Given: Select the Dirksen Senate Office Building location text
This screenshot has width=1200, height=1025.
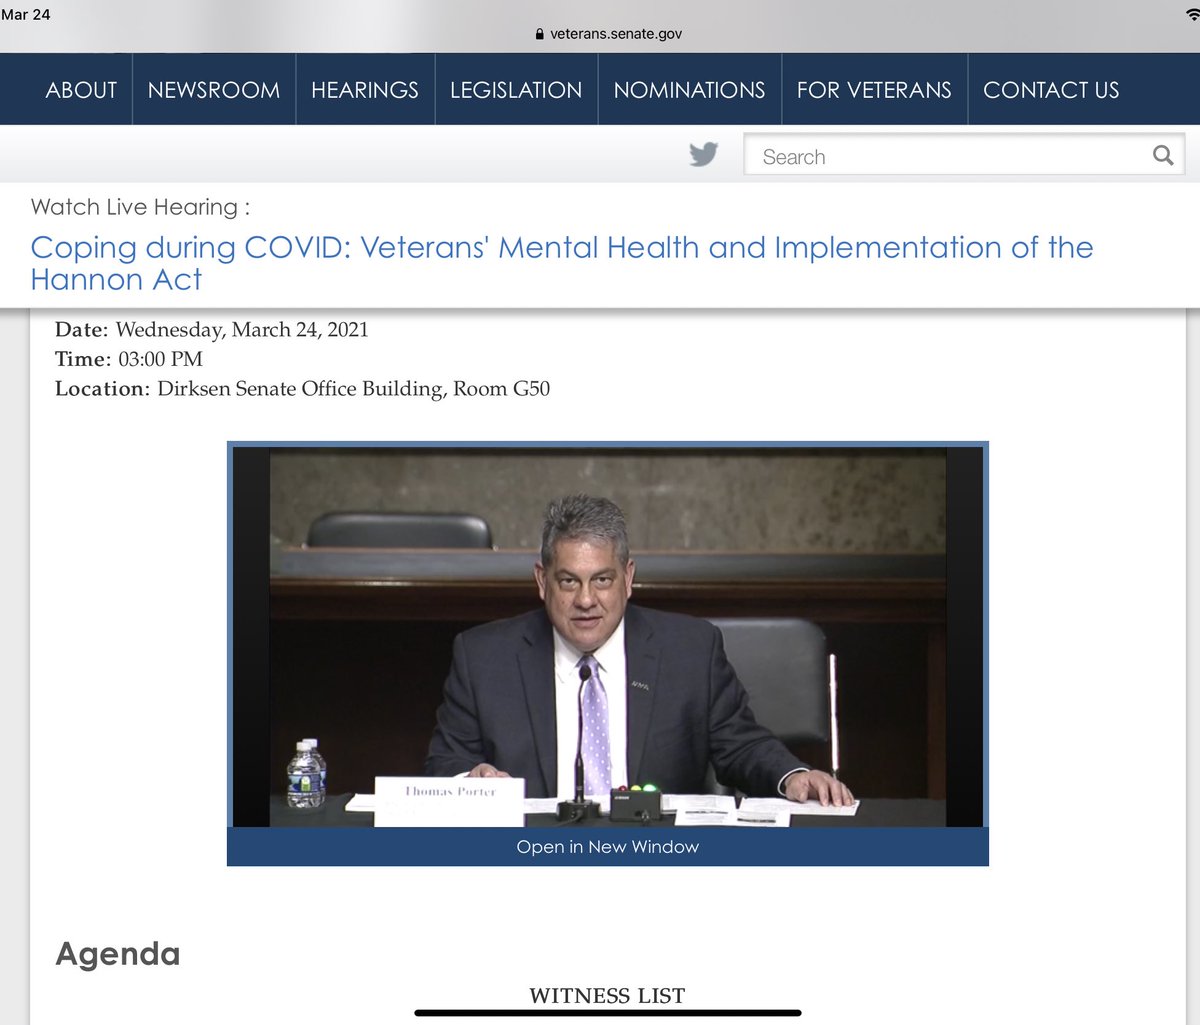Looking at the screenshot, I should click(x=353, y=389).
